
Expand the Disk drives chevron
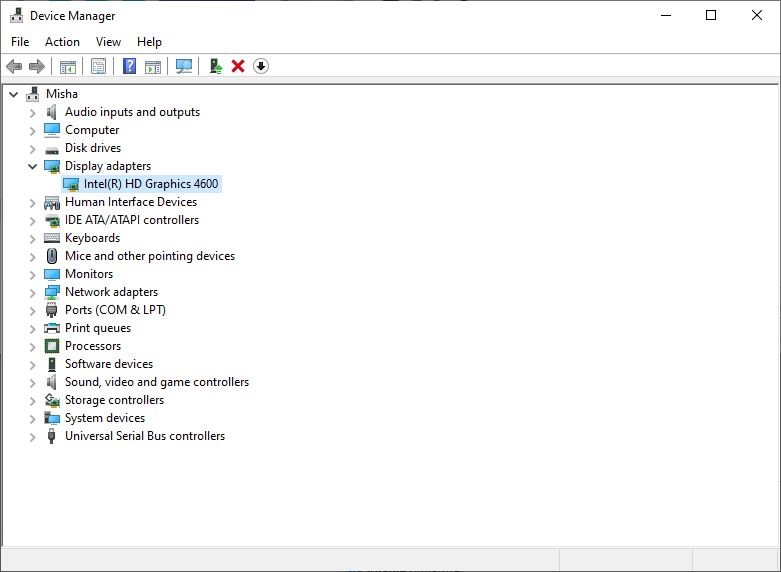coord(32,148)
